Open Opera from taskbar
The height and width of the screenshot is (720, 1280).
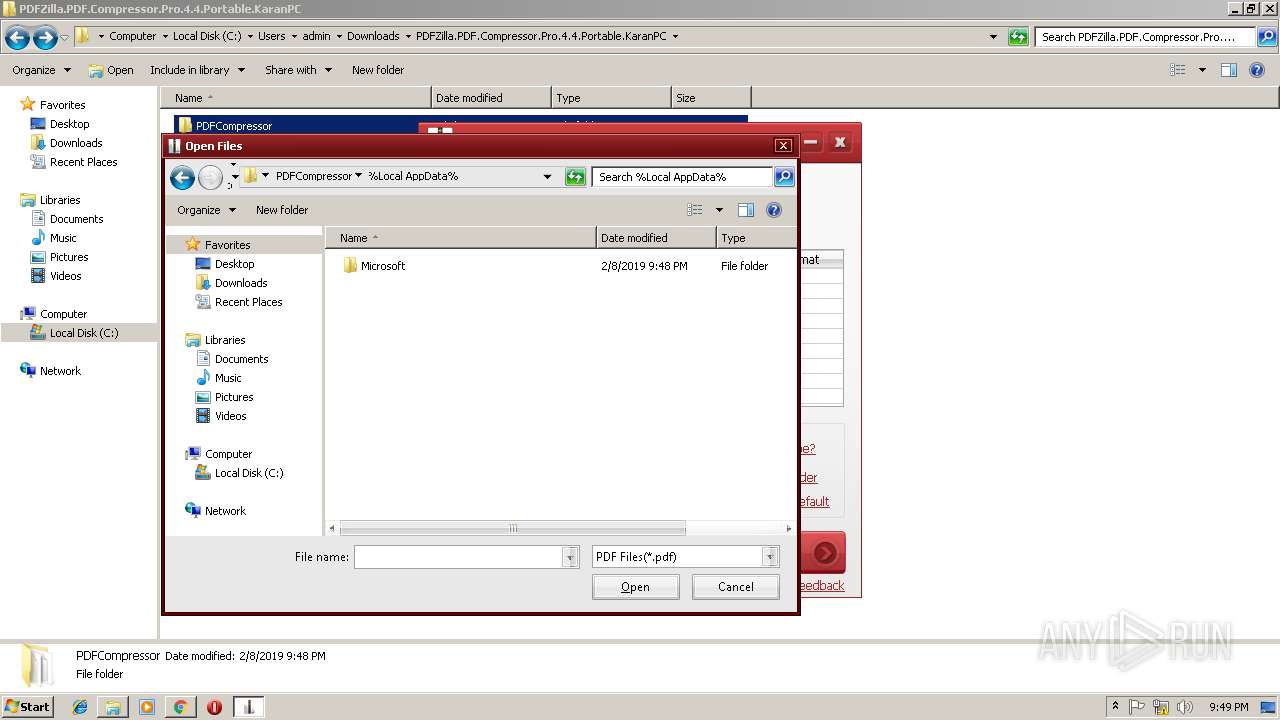pos(214,707)
